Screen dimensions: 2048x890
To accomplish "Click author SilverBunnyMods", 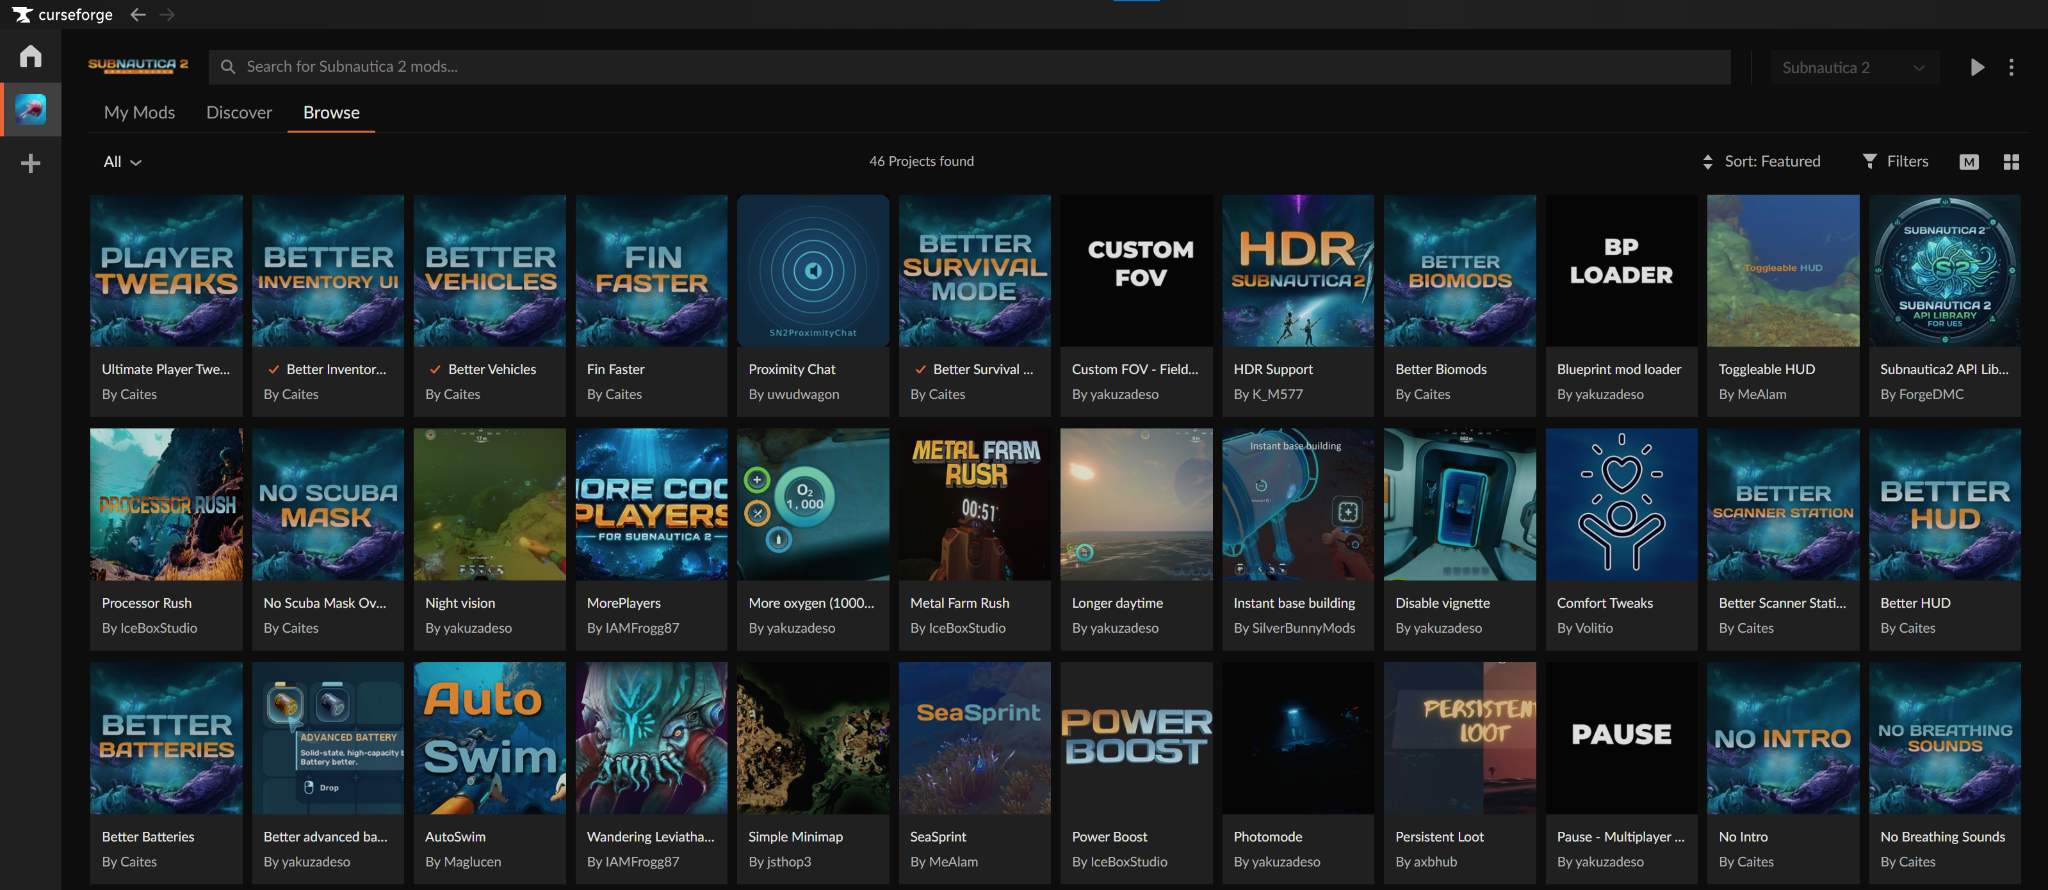I will coord(1304,628).
